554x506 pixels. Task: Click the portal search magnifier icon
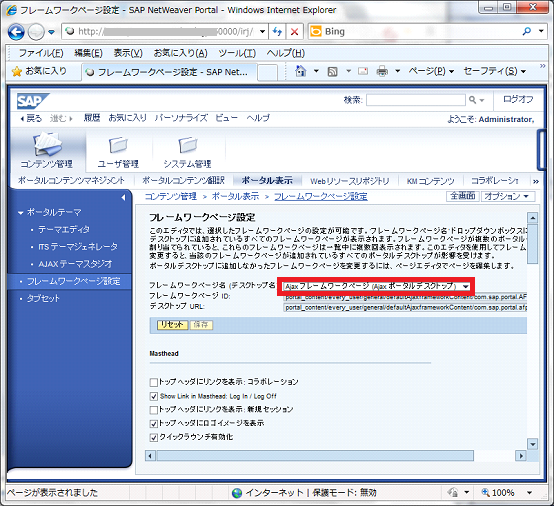coord(472,100)
